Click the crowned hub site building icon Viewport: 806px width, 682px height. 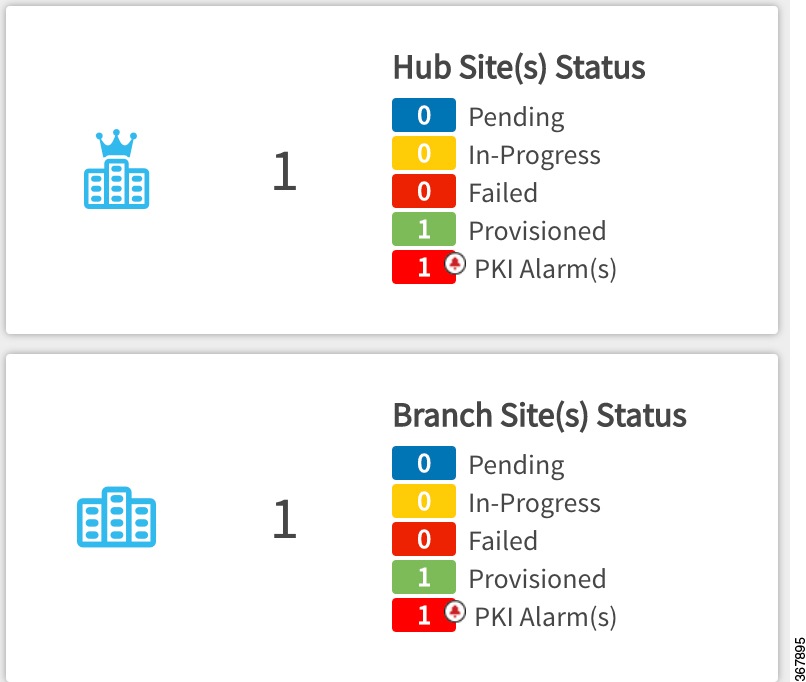click(117, 169)
